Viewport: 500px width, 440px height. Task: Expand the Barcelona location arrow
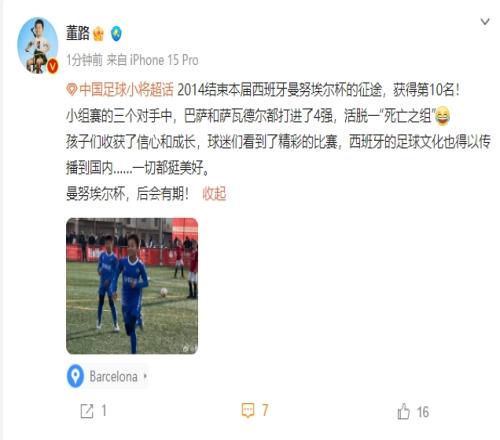(x=145, y=377)
